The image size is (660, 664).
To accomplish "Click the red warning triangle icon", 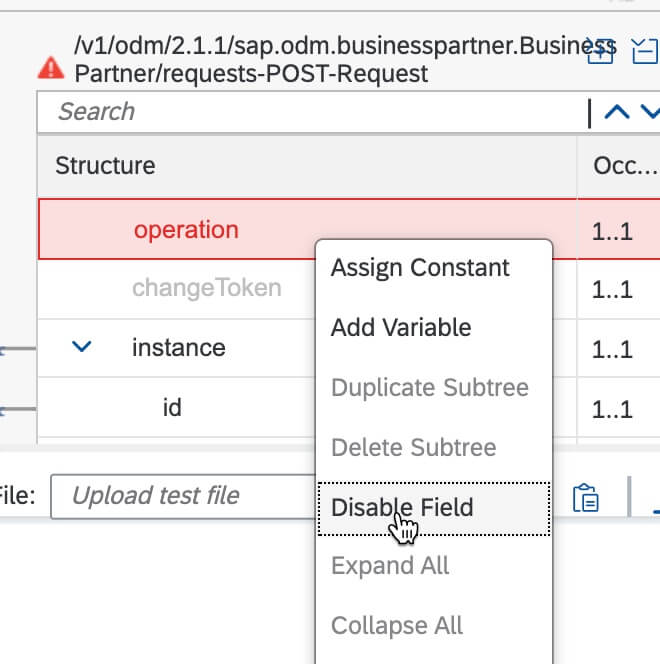I will (51, 68).
